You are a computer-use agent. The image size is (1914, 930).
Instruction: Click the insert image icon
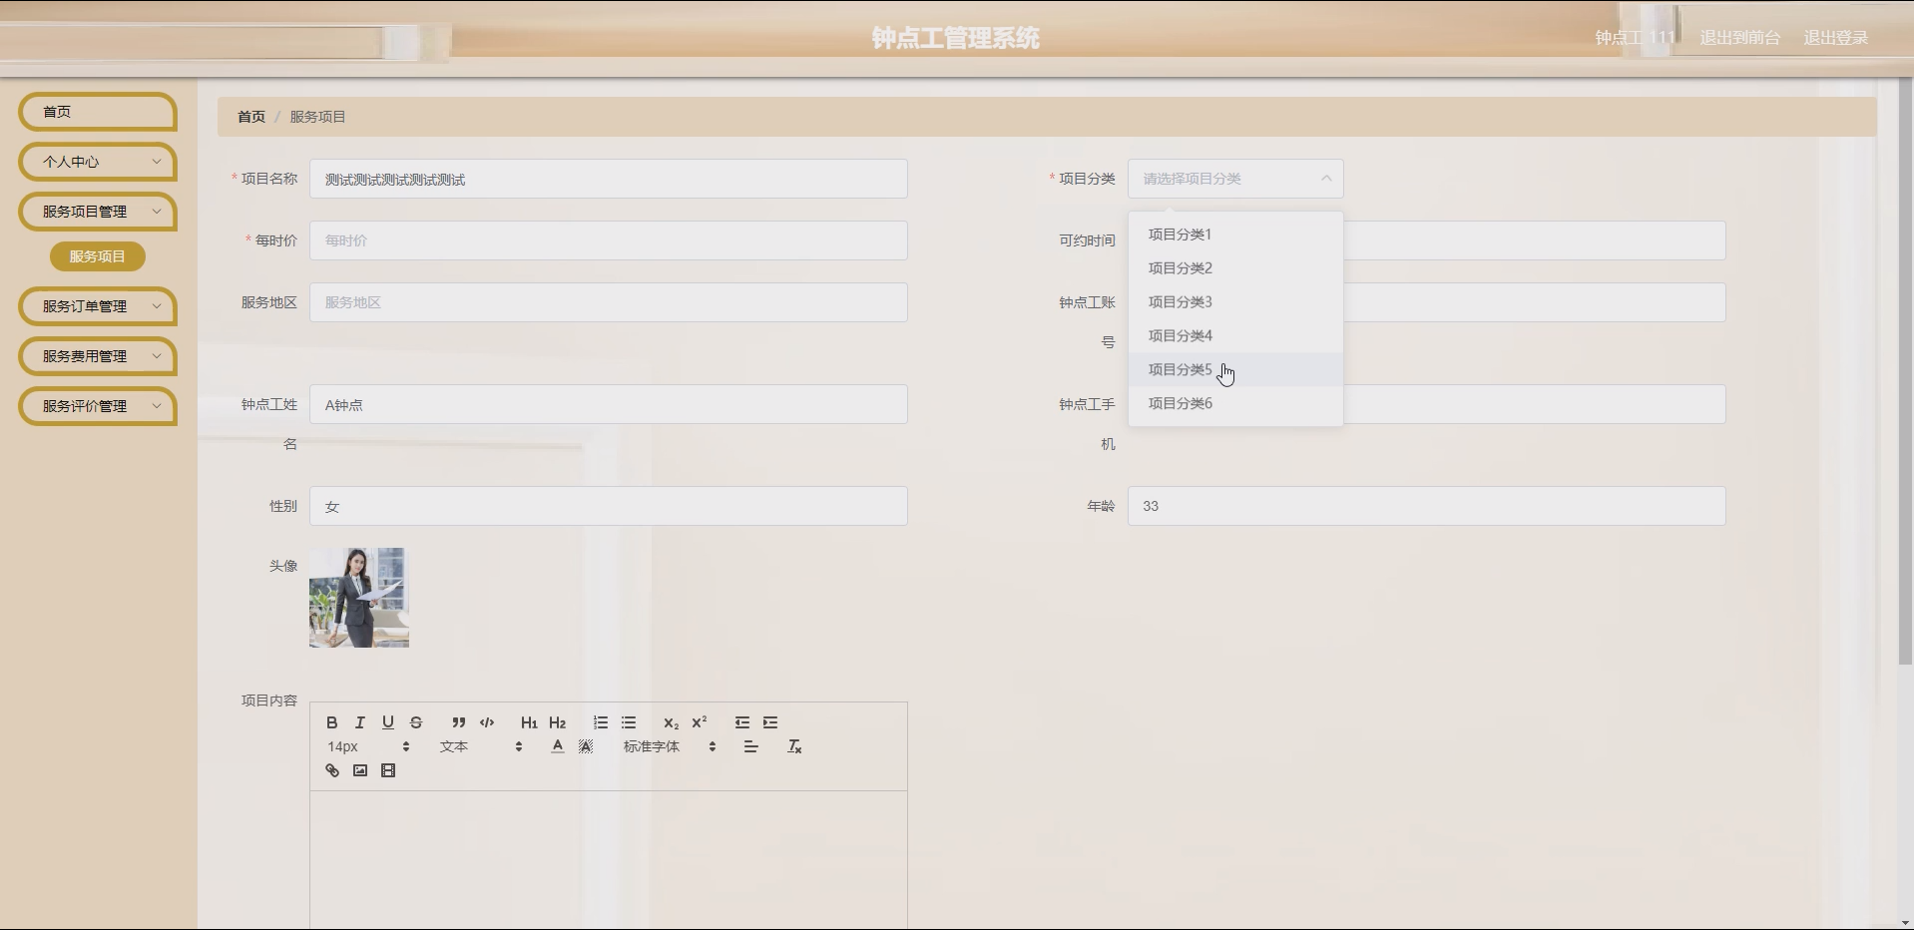click(x=360, y=770)
